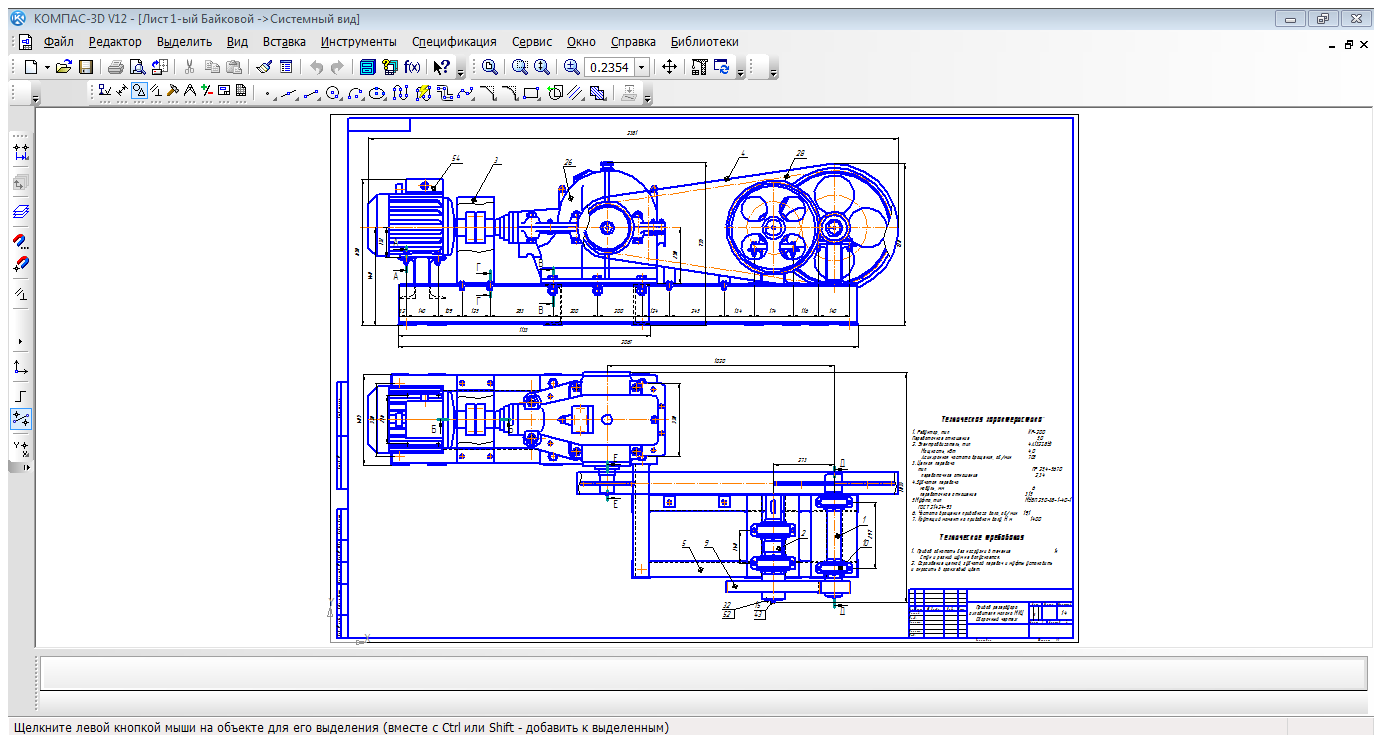Open the properties list icon next to brush
The width and height of the screenshot is (1382, 744).
[x=286, y=67]
